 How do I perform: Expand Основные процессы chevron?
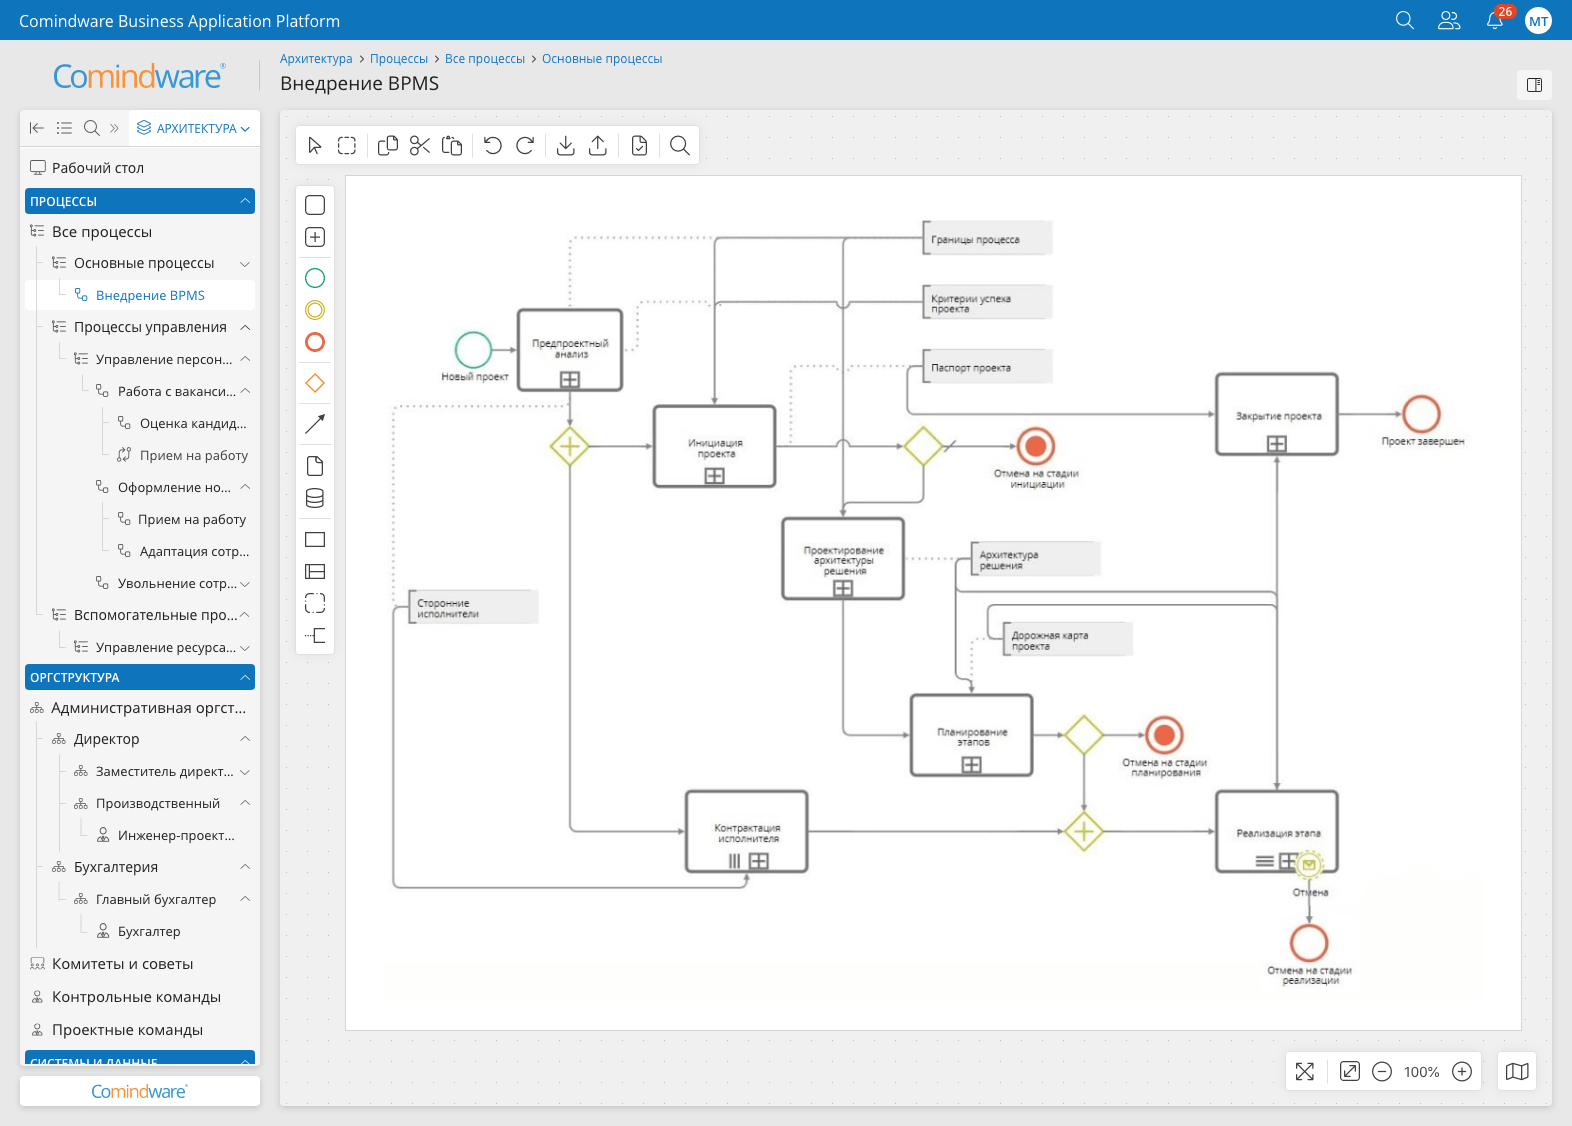(245, 264)
